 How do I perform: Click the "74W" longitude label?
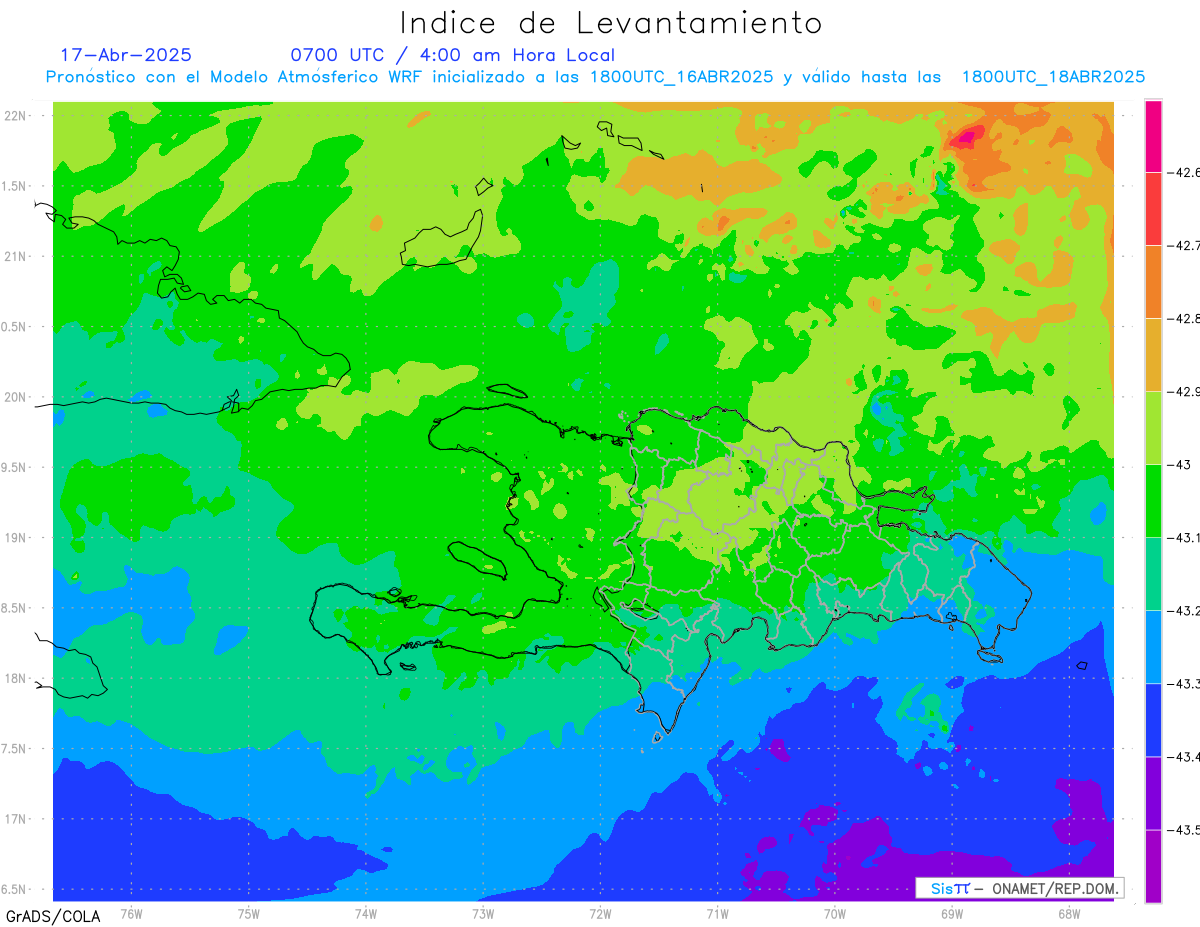click(x=365, y=913)
